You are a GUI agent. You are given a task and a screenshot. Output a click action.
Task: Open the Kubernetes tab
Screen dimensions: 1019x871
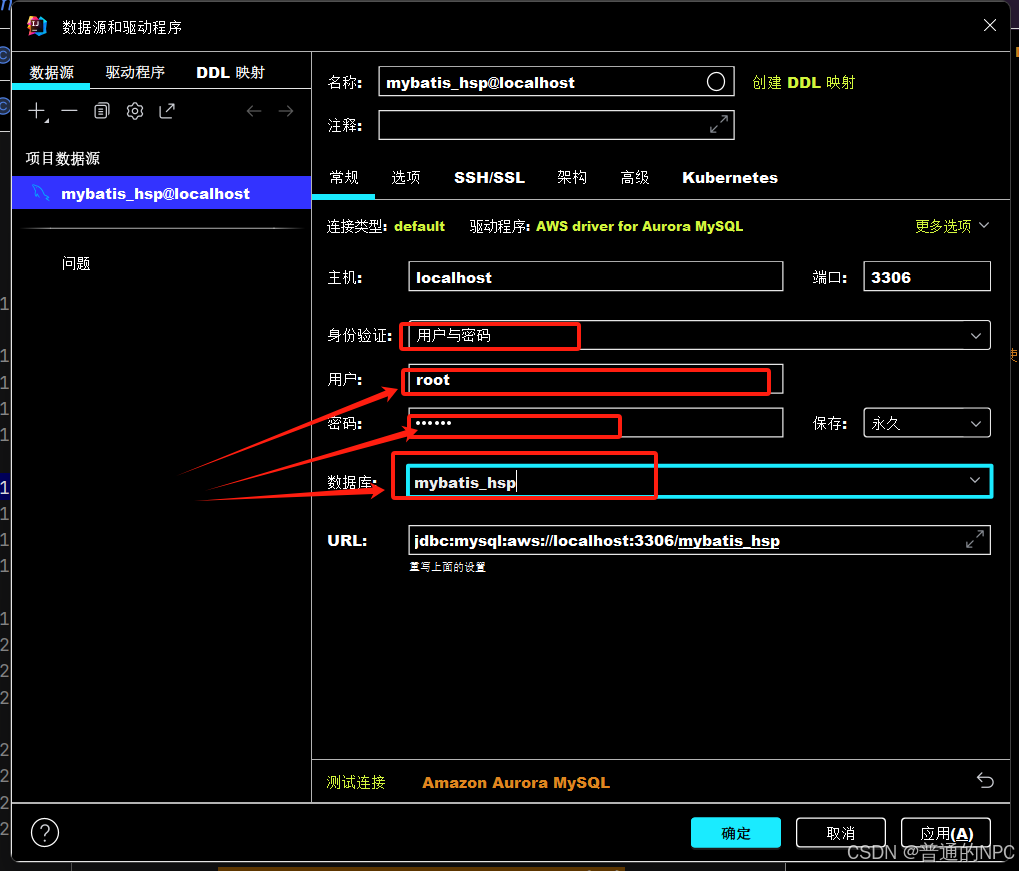[730, 177]
